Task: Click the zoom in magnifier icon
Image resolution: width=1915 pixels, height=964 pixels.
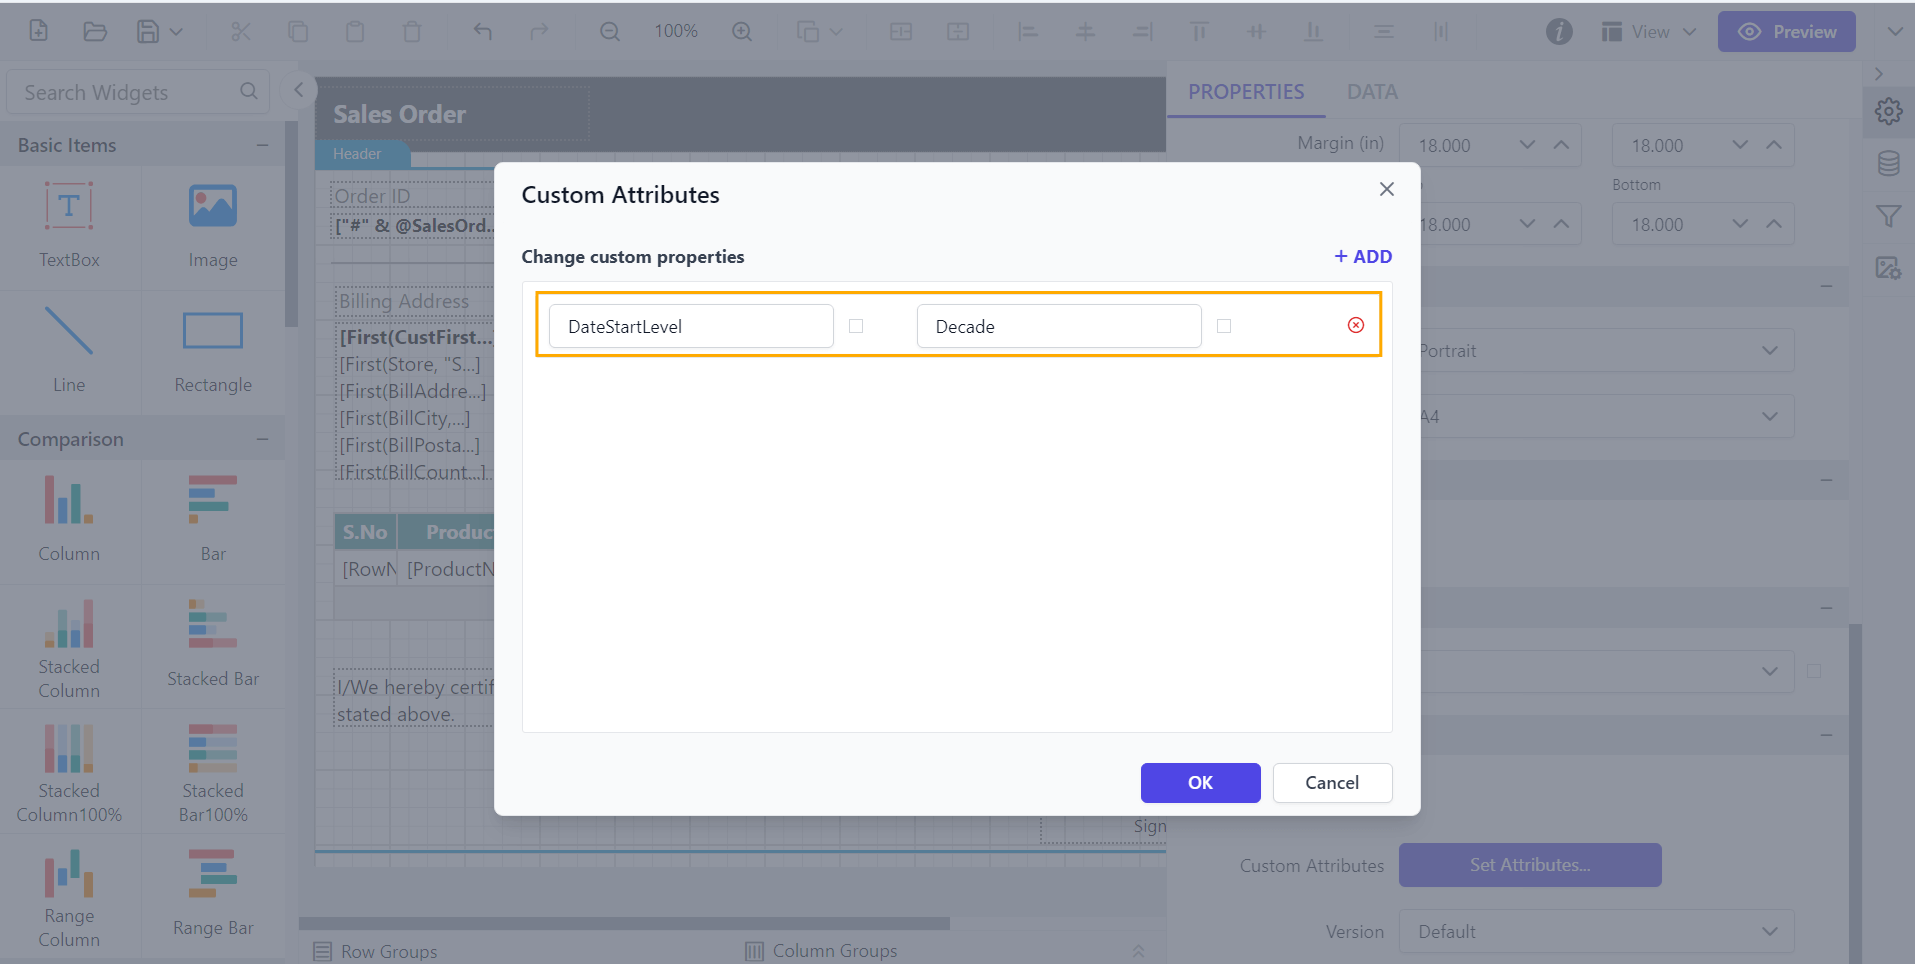Action: click(742, 31)
